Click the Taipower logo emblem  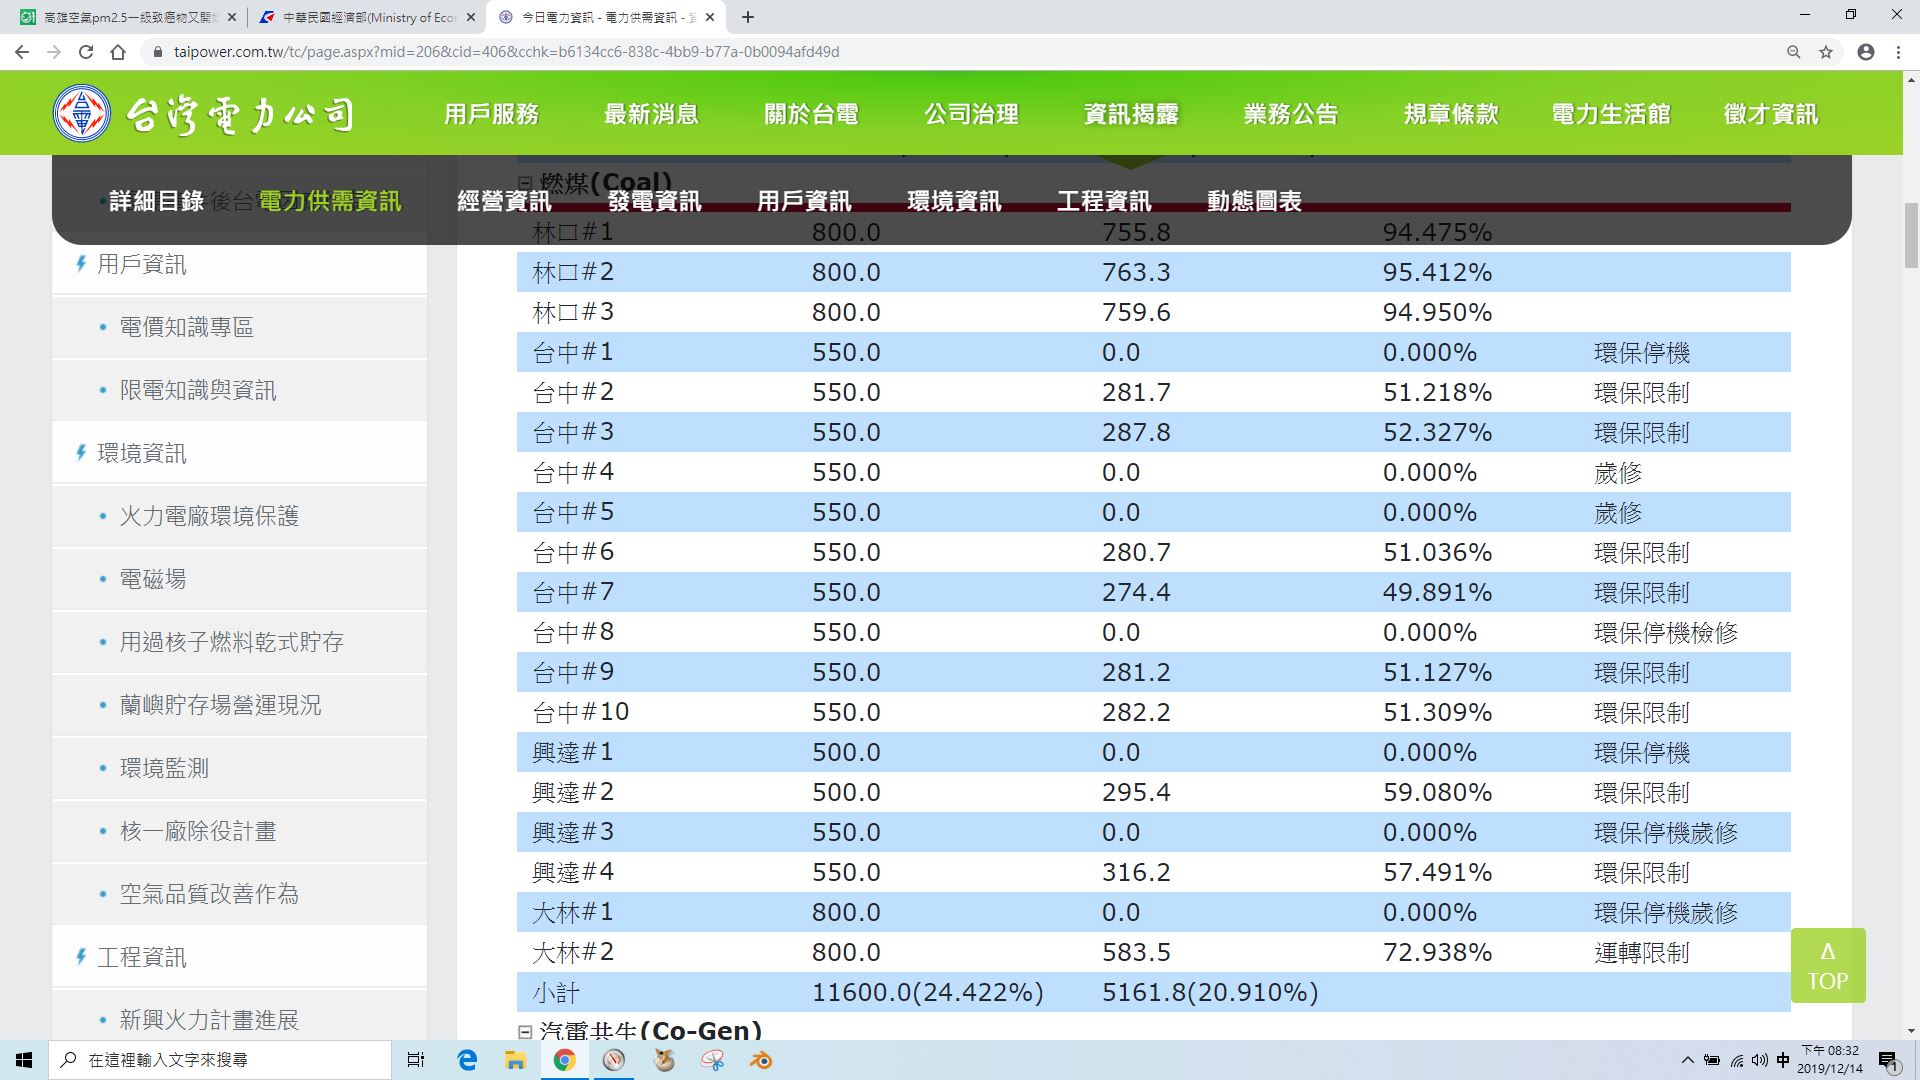coord(81,113)
